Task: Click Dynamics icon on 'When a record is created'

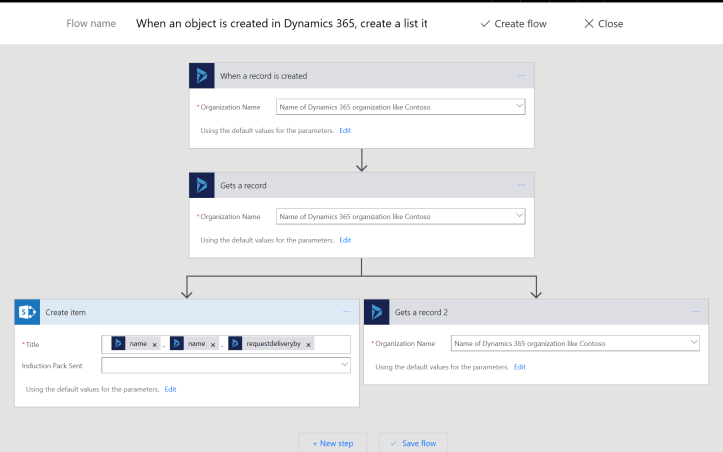Action: point(201,76)
